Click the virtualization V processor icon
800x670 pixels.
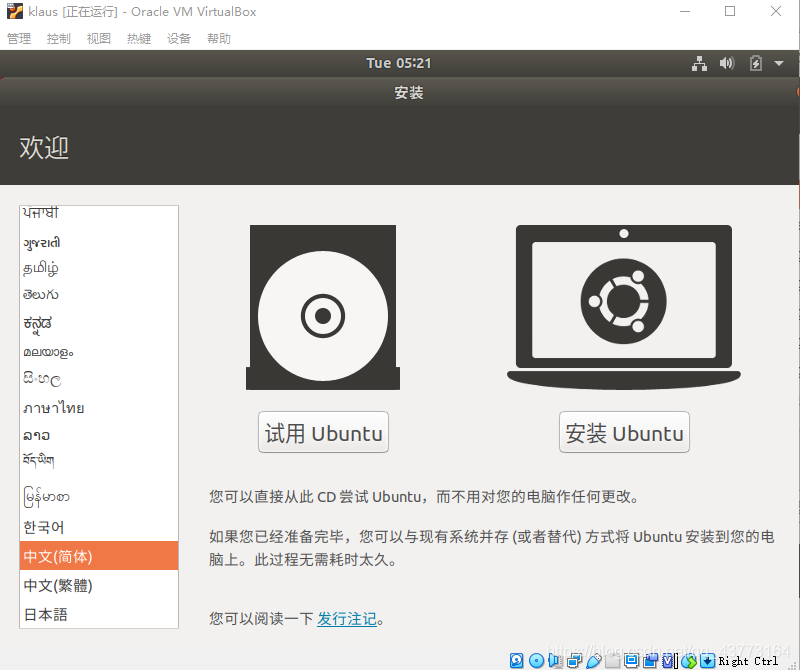668,661
